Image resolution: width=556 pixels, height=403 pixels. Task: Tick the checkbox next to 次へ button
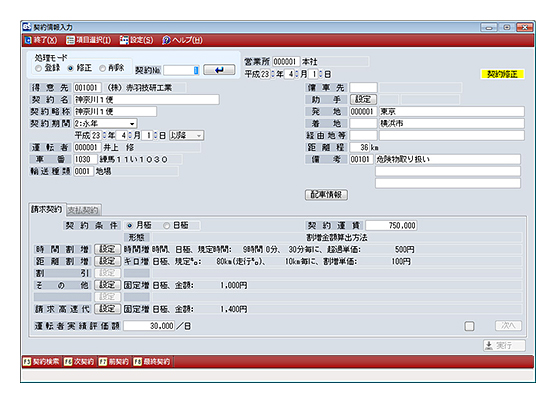[469, 326]
